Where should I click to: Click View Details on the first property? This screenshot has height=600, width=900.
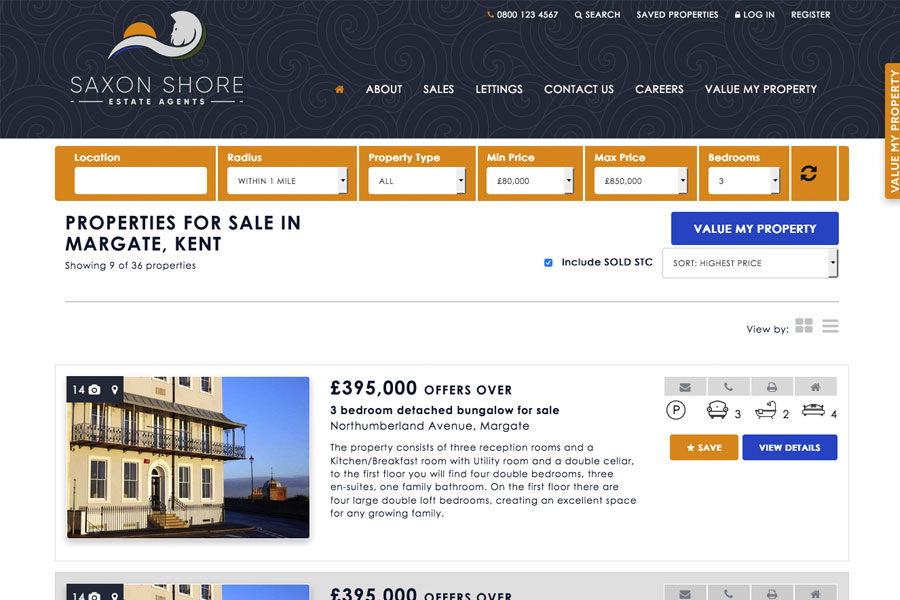(790, 447)
